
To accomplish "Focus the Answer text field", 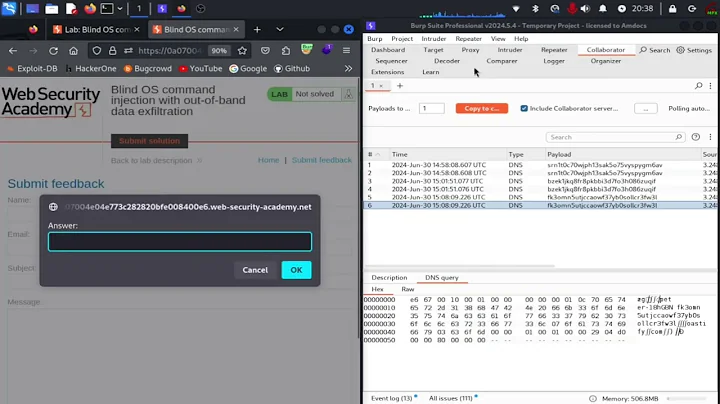I will 180,241.
